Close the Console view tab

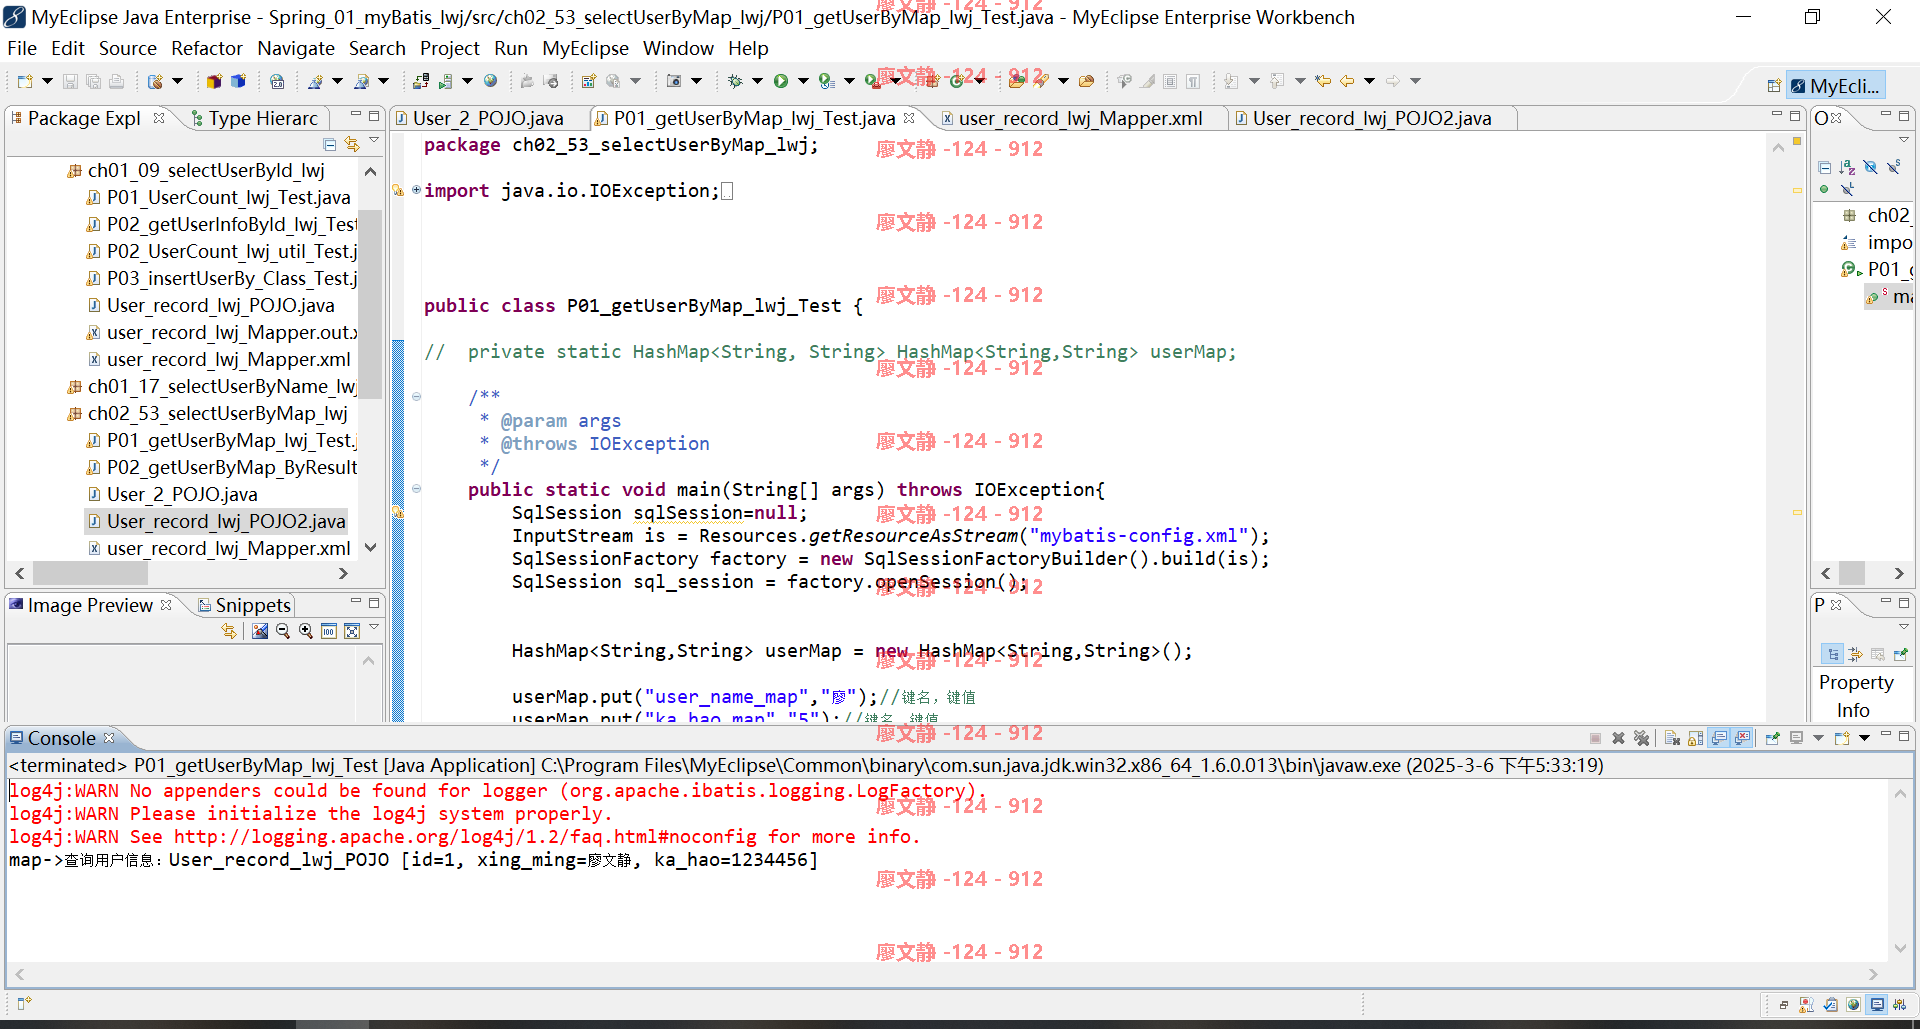coord(109,738)
